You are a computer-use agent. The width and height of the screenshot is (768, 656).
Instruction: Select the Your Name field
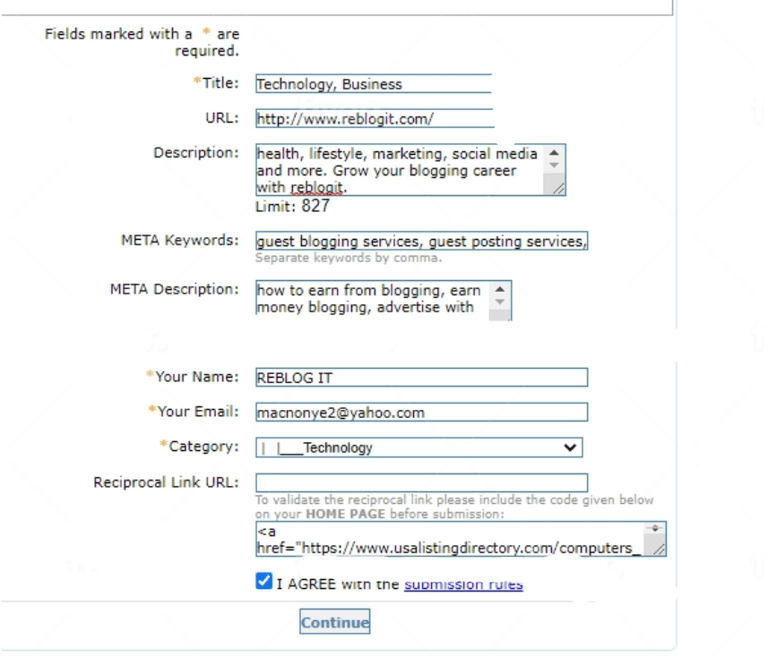click(x=420, y=378)
